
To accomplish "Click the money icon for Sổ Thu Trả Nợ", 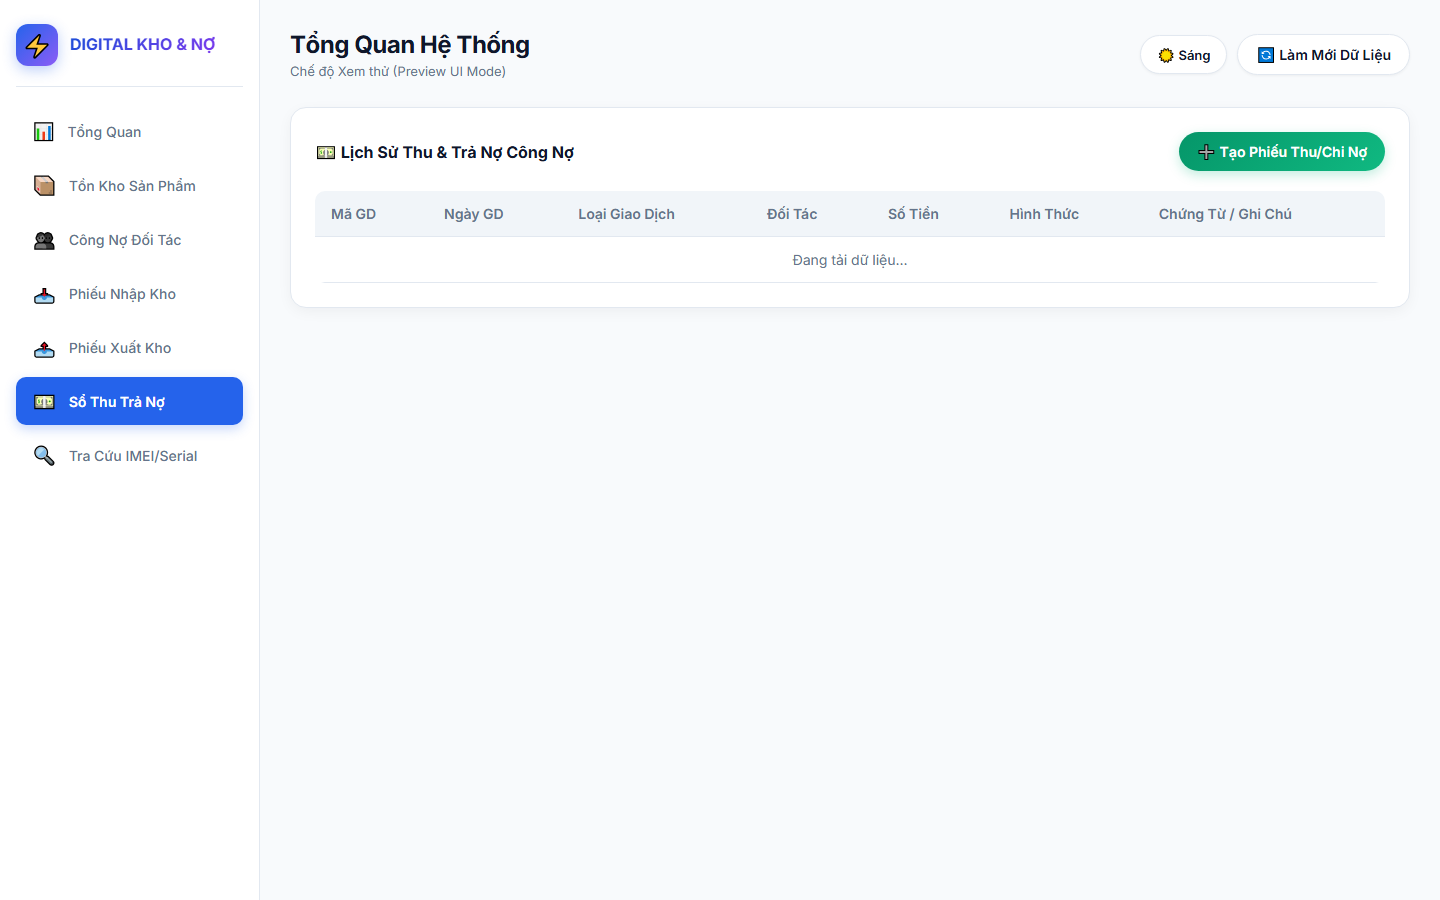I will point(44,402).
